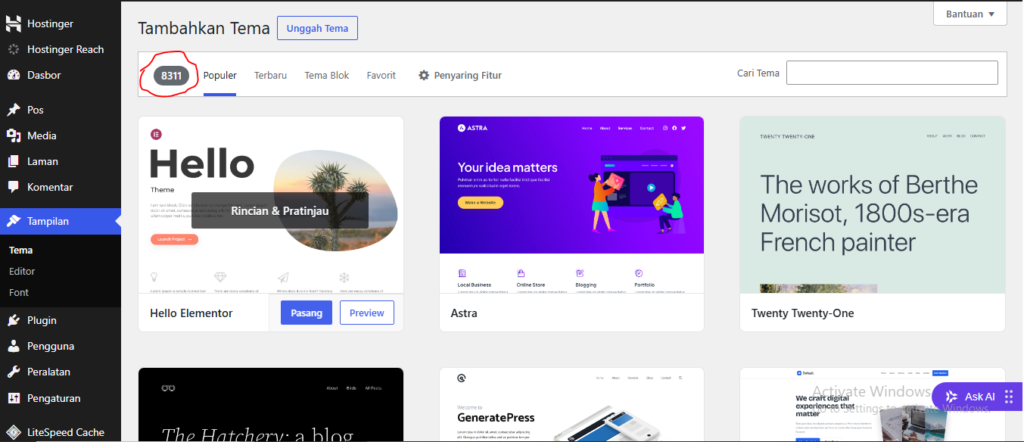Click the Astra theme name
1024x442 pixels.
(x=464, y=313)
